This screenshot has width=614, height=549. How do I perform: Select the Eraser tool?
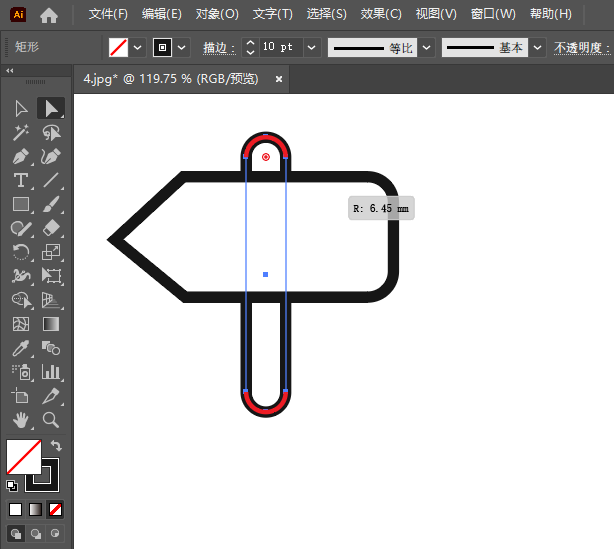click(x=51, y=228)
